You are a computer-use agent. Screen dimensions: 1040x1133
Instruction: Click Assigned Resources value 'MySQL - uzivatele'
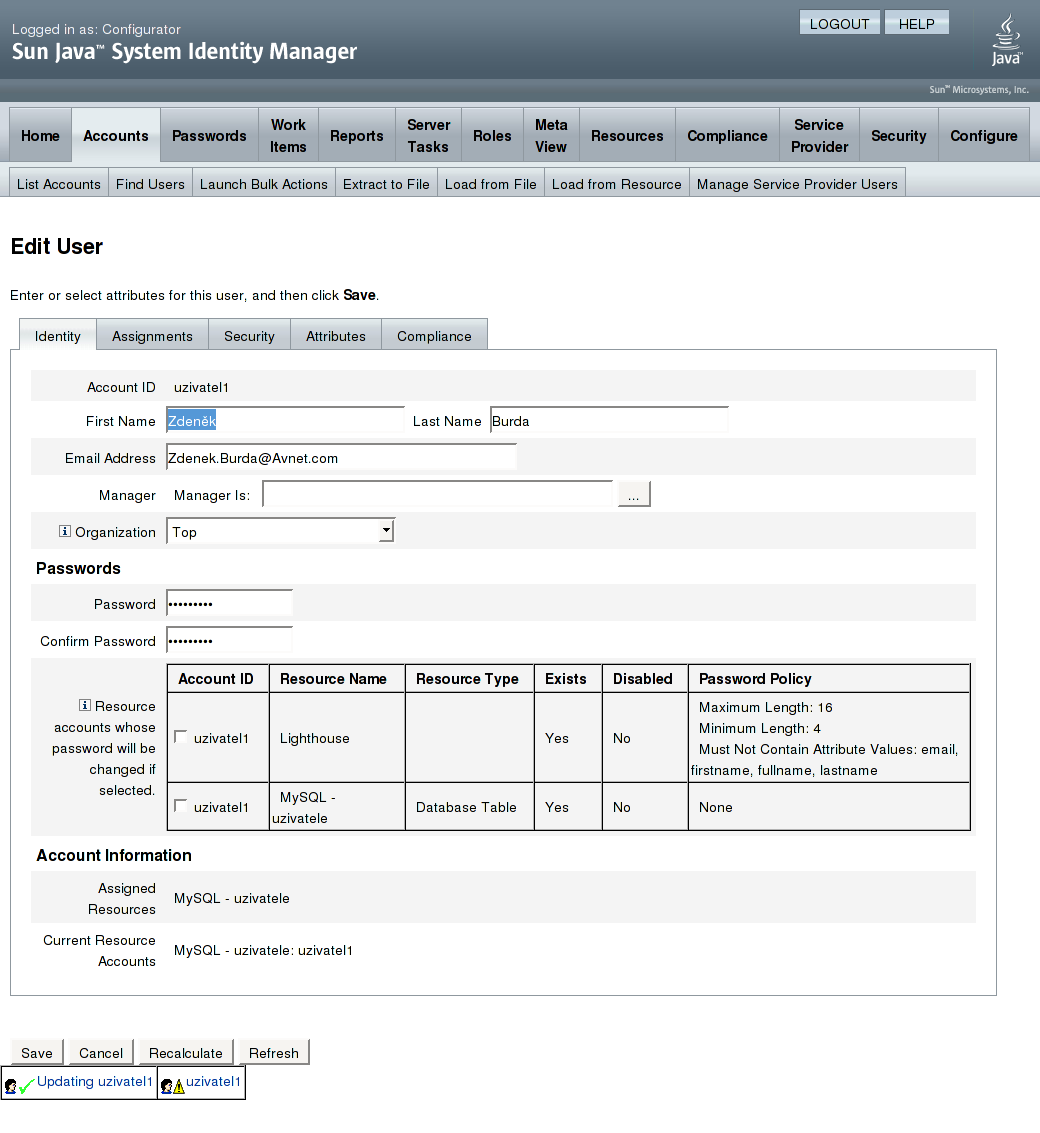point(231,897)
